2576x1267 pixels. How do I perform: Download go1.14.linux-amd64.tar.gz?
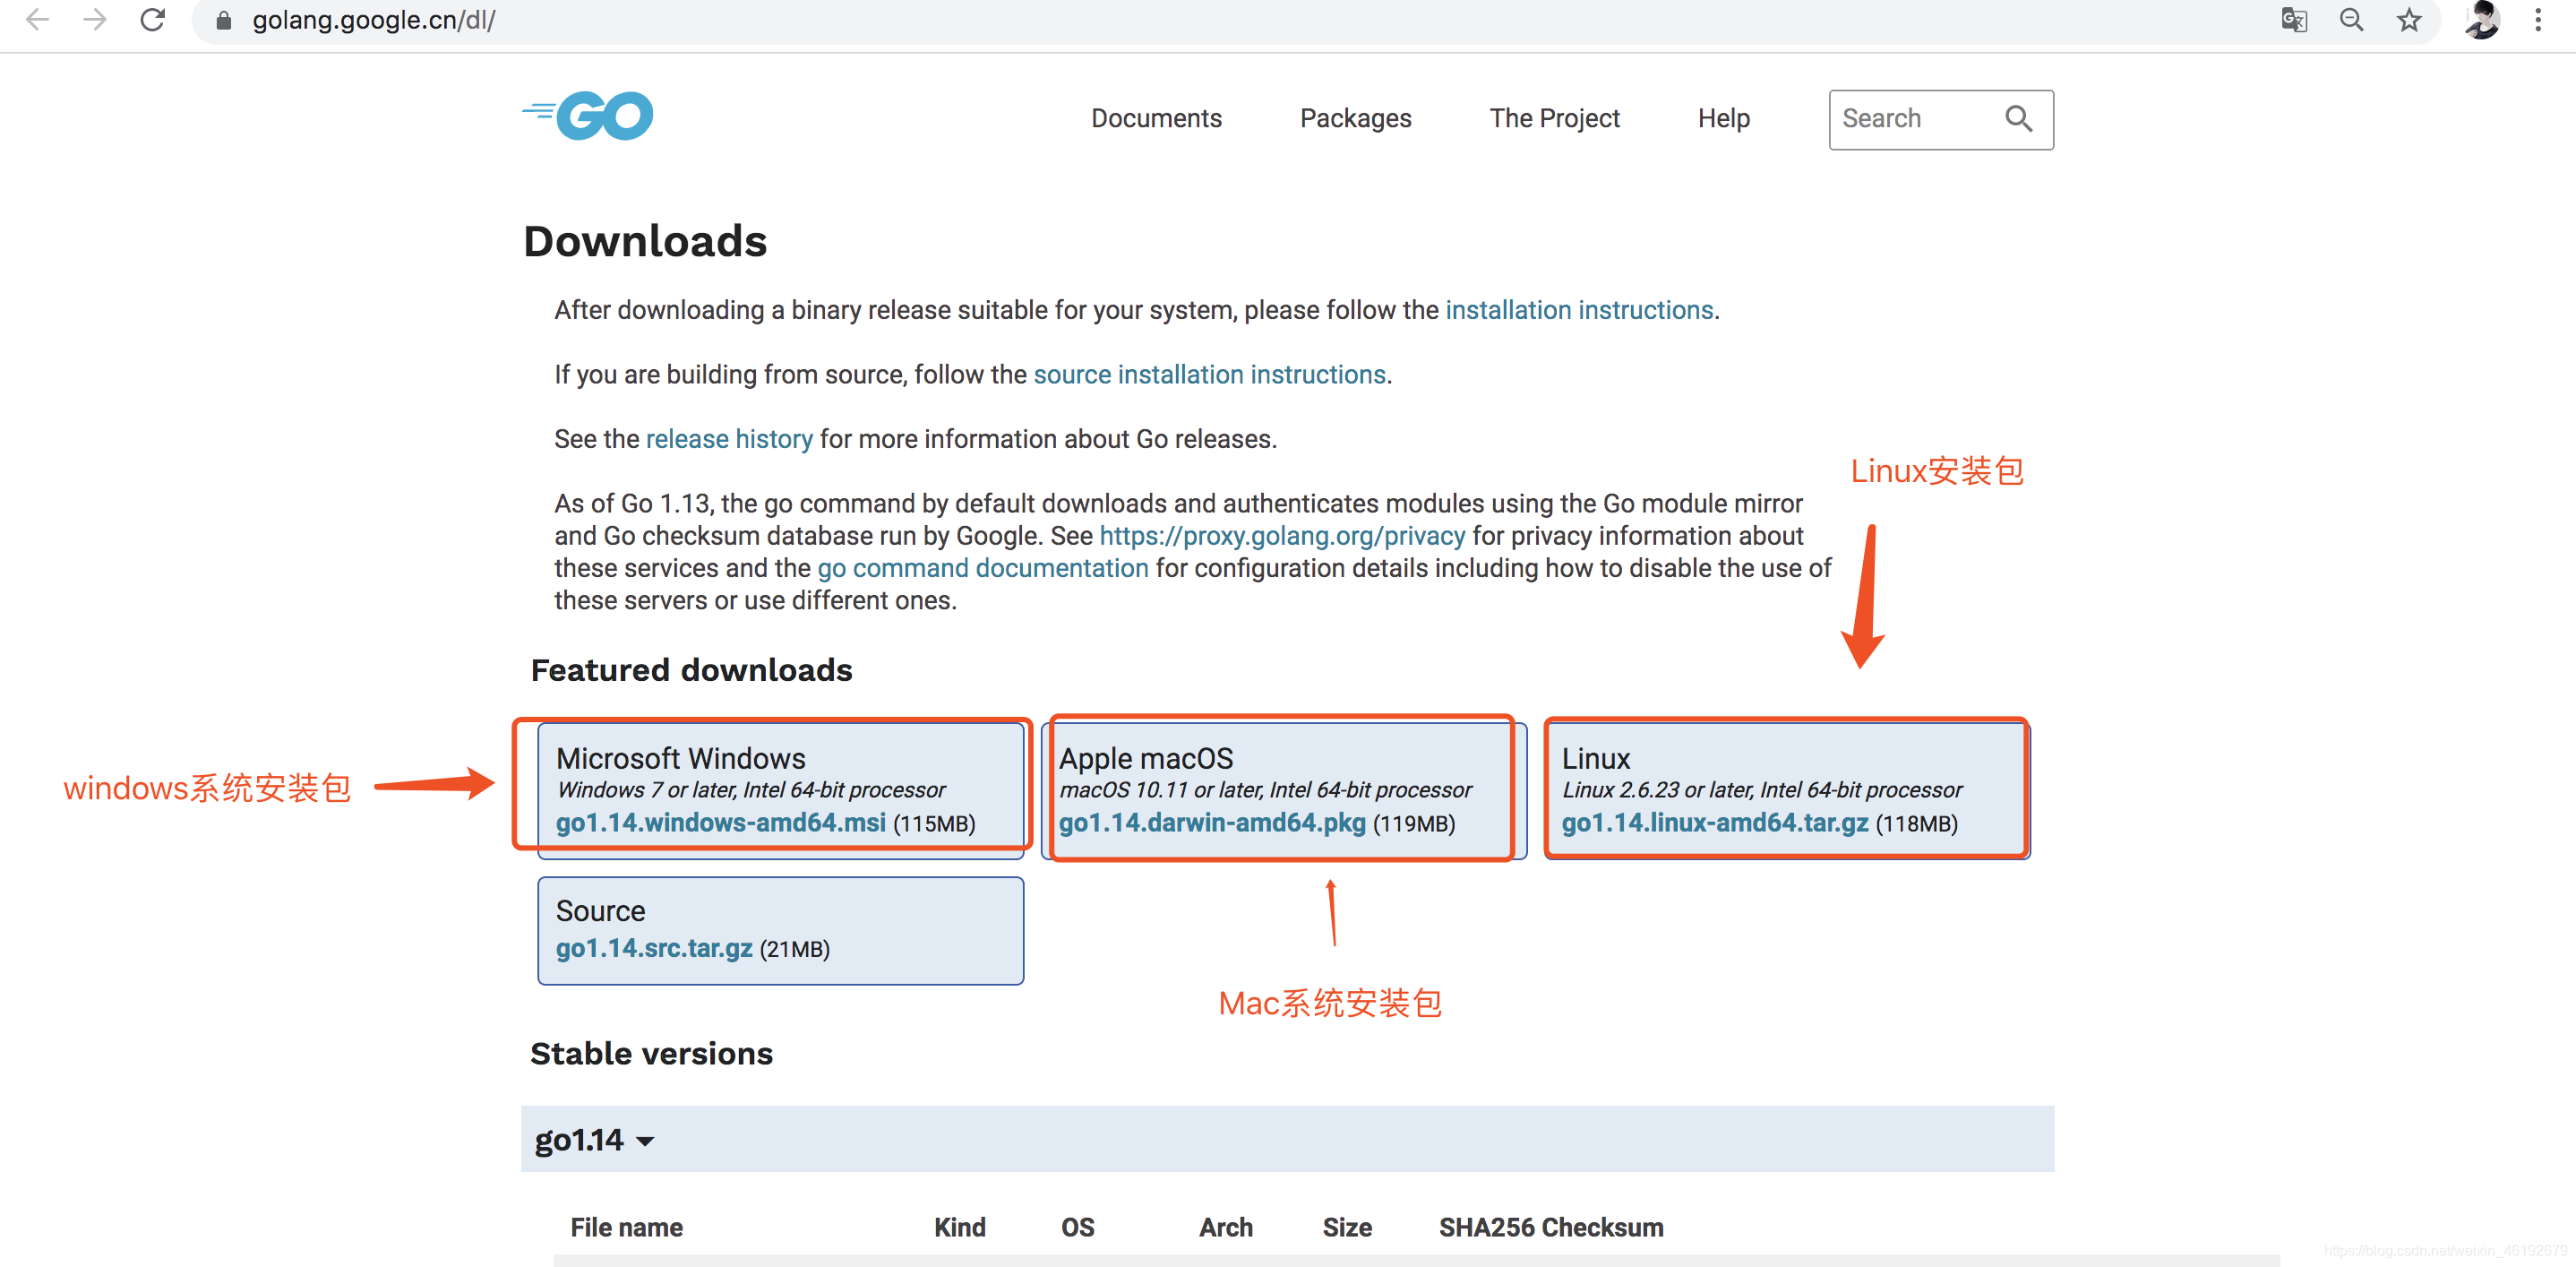point(1714,823)
